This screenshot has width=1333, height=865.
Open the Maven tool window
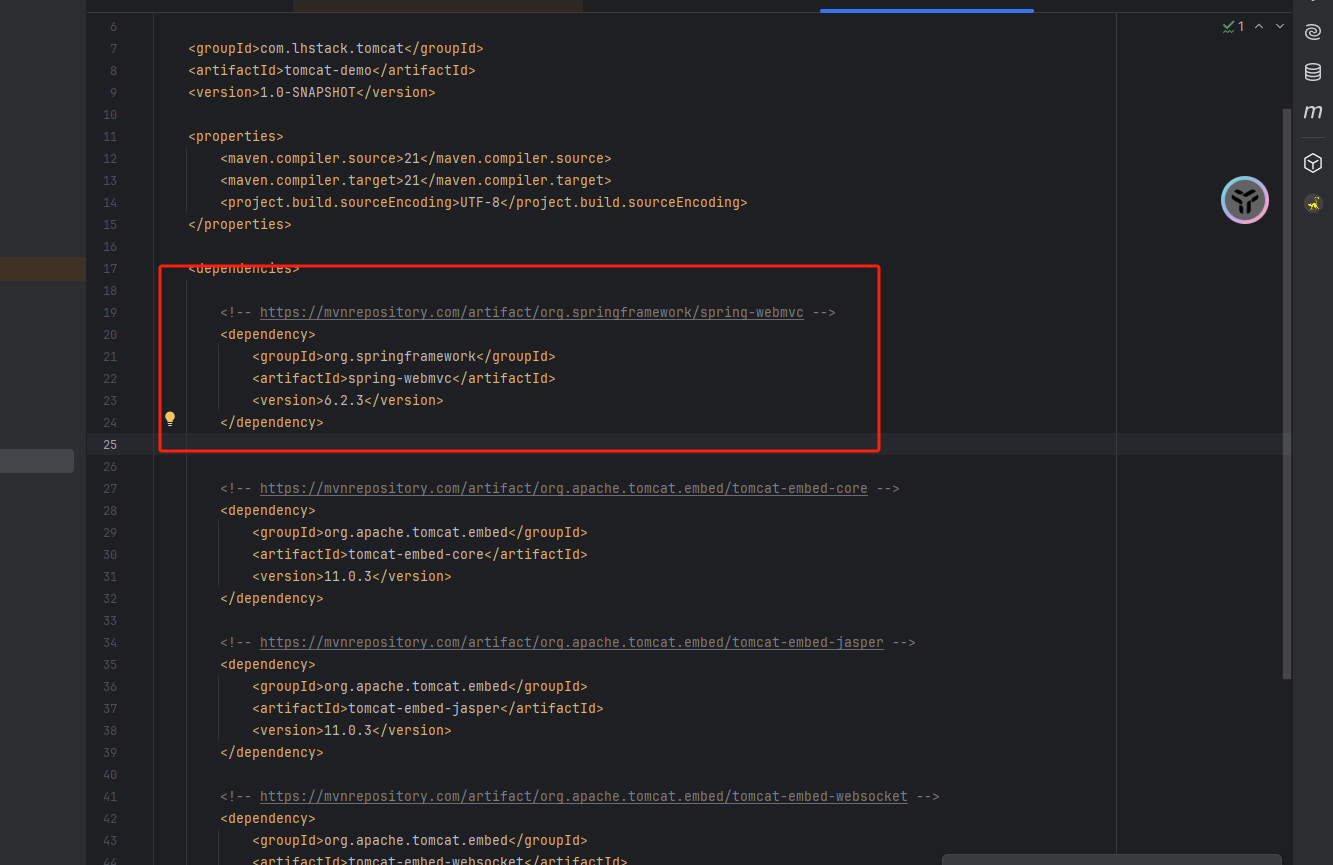pyautogui.click(x=1313, y=113)
